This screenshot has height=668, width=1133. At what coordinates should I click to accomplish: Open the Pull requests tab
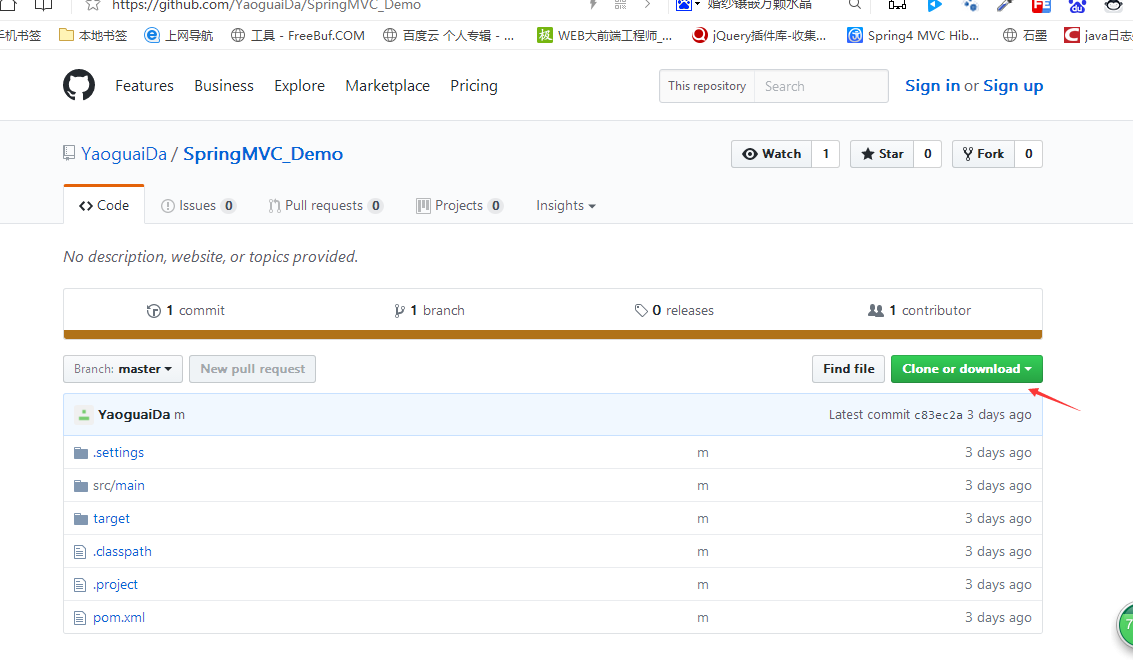324,206
